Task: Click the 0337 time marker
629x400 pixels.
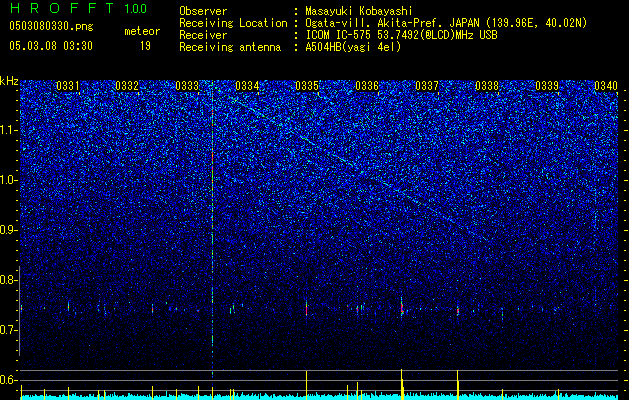Action: [x=427, y=86]
